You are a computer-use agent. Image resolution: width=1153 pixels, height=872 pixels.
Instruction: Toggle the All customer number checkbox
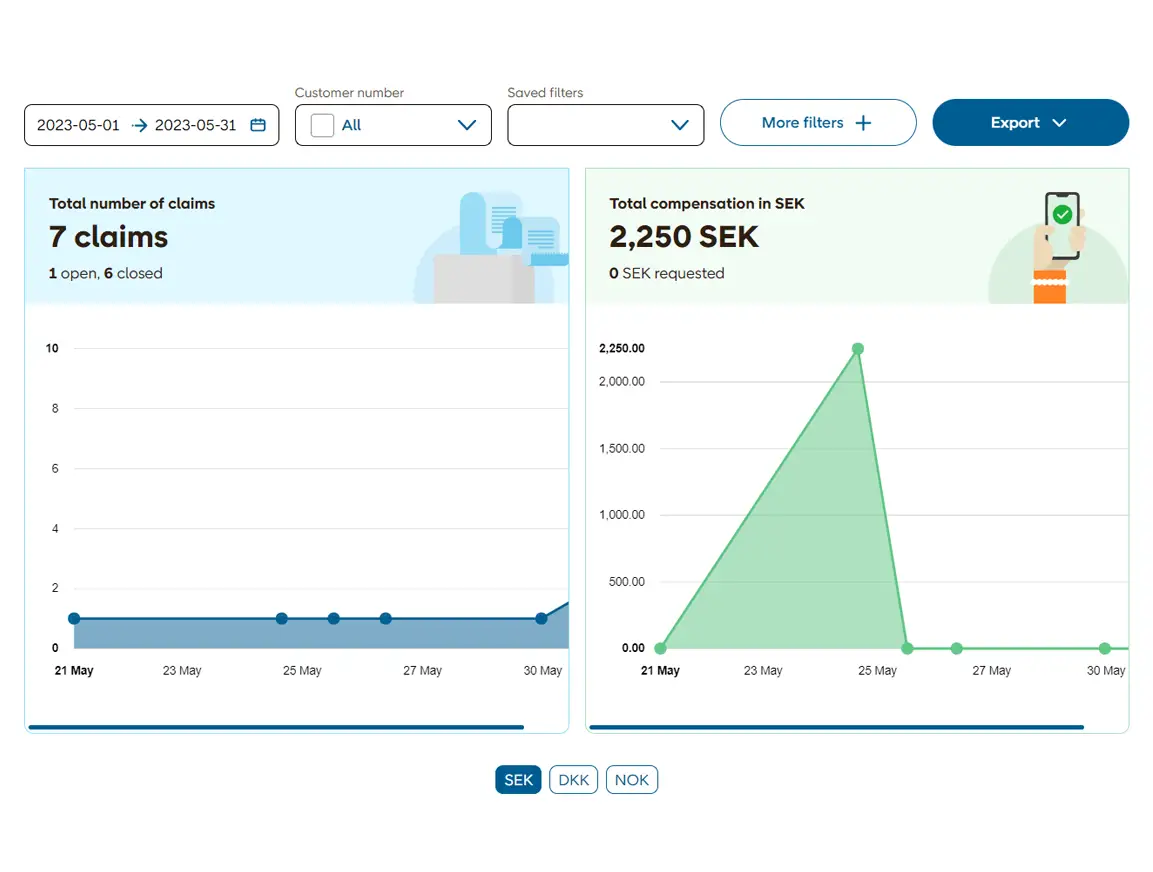pyautogui.click(x=322, y=125)
